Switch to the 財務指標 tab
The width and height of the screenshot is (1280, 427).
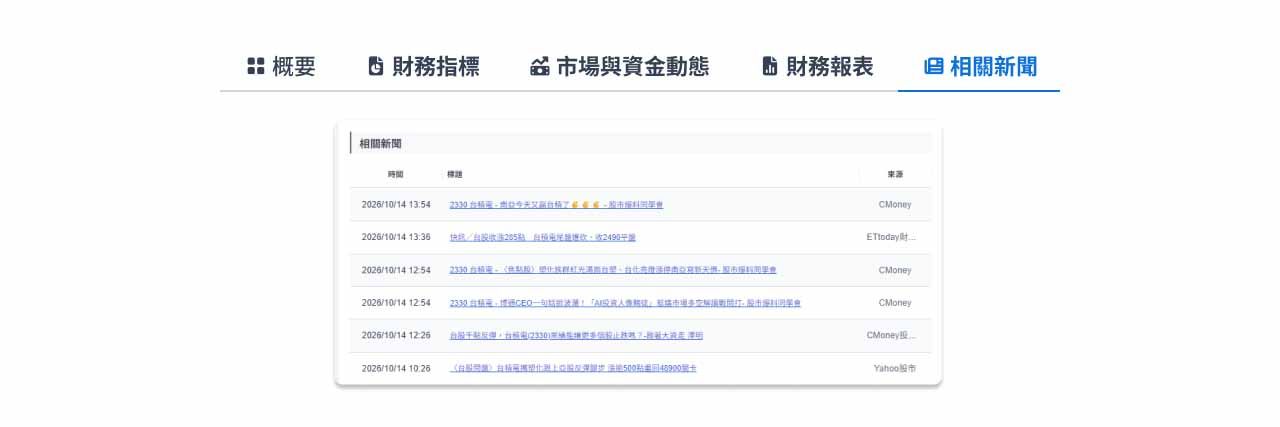point(423,67)
